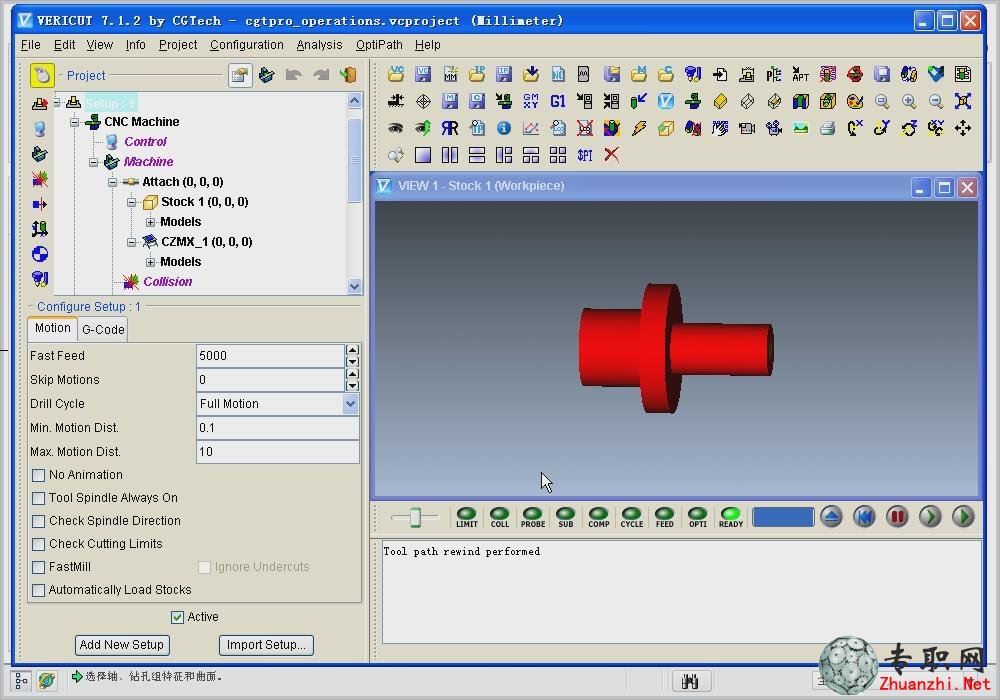
Task: Click the red X icon in toolbar
Action: coord(612,155)
